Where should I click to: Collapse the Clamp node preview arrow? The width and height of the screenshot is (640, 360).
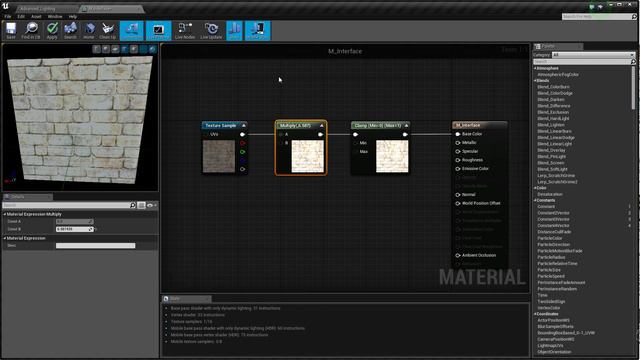coord(406,125)
